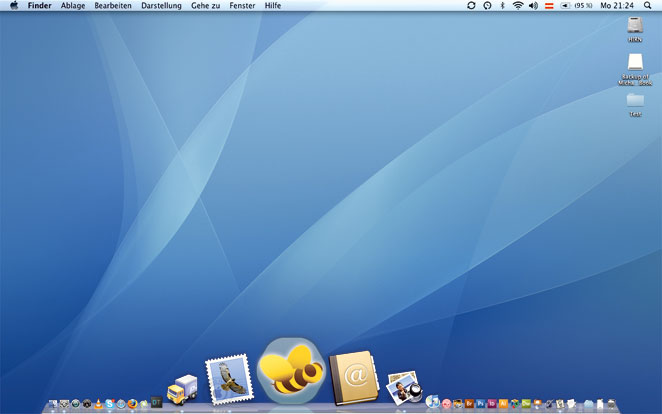The image size is (662, 414).
Task: Click the Bluetooth status icon
Action: [502, 6]
